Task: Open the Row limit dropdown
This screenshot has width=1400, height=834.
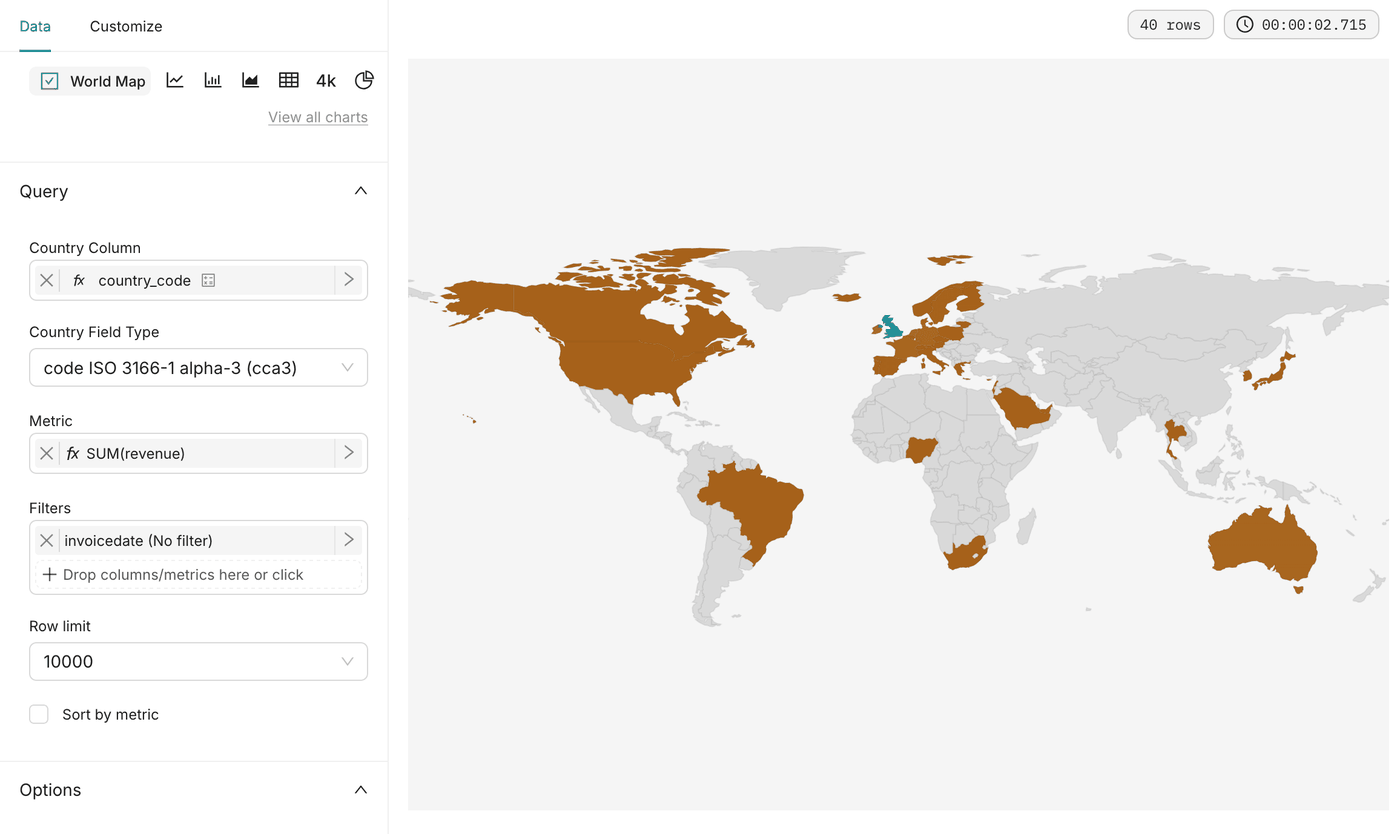Action: click(198, 661)
